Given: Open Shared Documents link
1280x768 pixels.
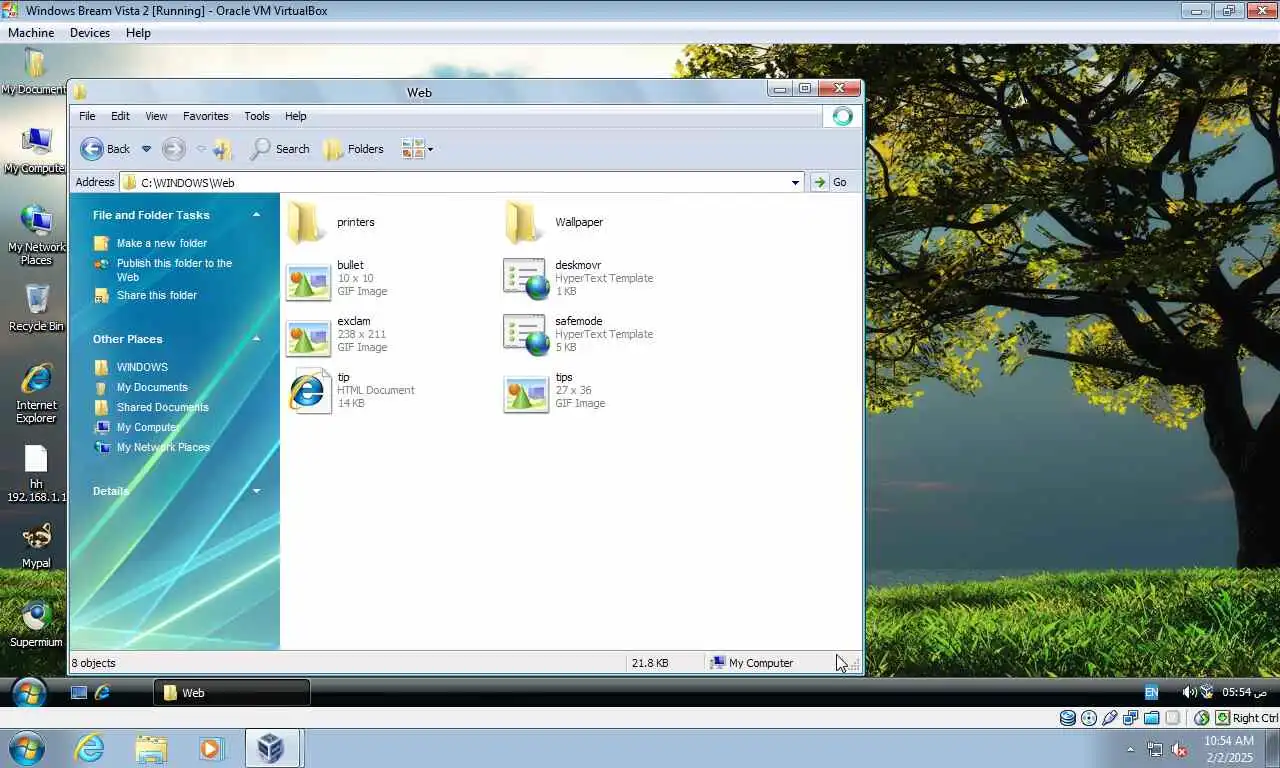Looking at the screenshot, I should pos(152,407).
